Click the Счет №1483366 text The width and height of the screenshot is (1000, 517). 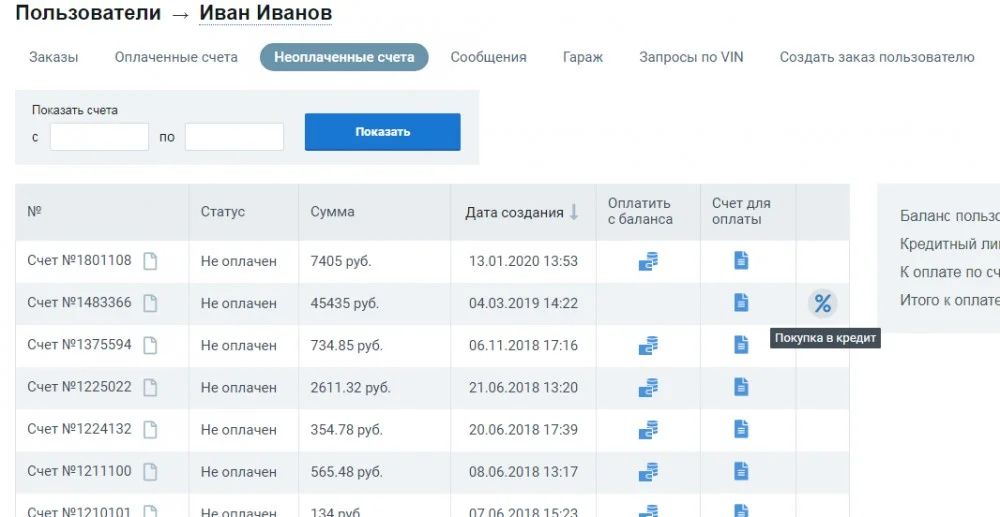pos(79,302)
